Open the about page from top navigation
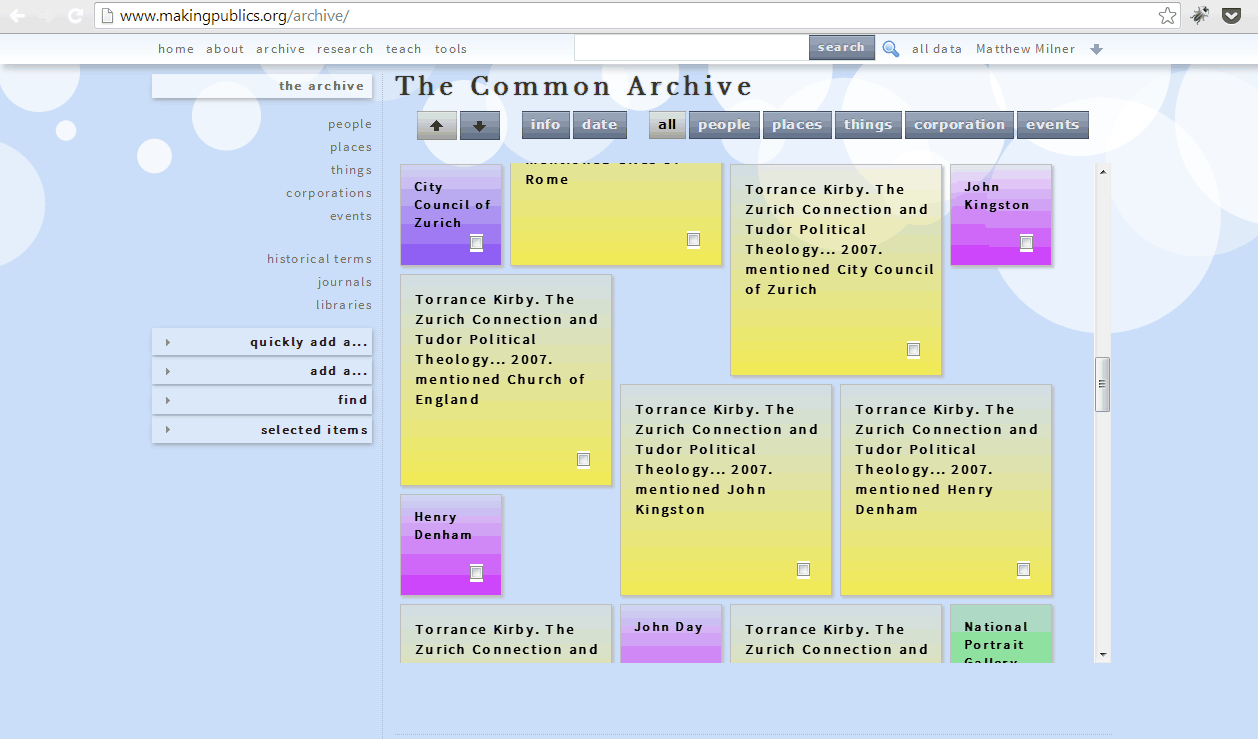Image resolution: width=1258 pixels, height=739 pixels. pyautogui.click(x=225, y=49)
